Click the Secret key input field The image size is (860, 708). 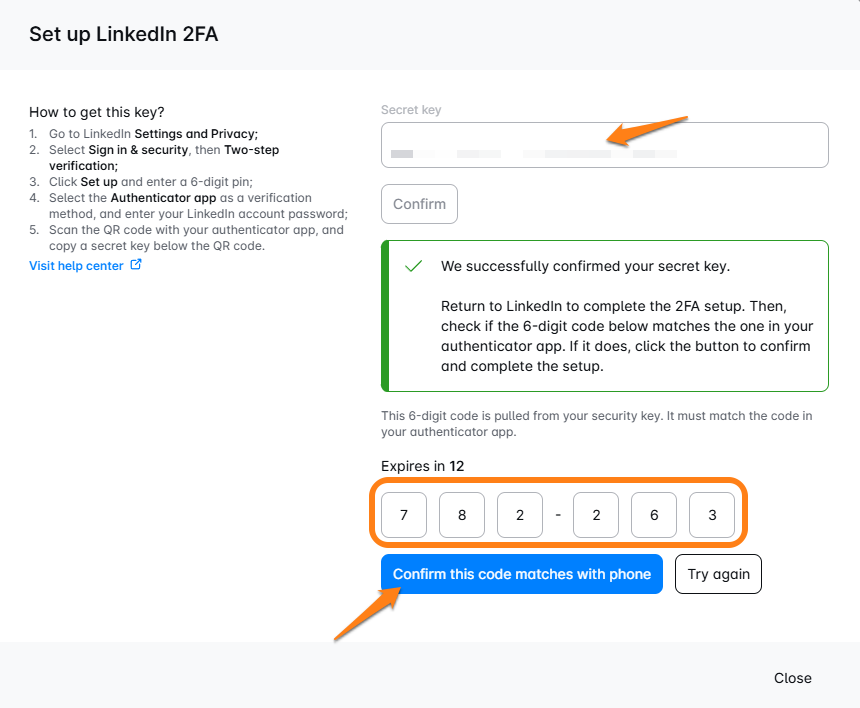click(x=604, y=145)
